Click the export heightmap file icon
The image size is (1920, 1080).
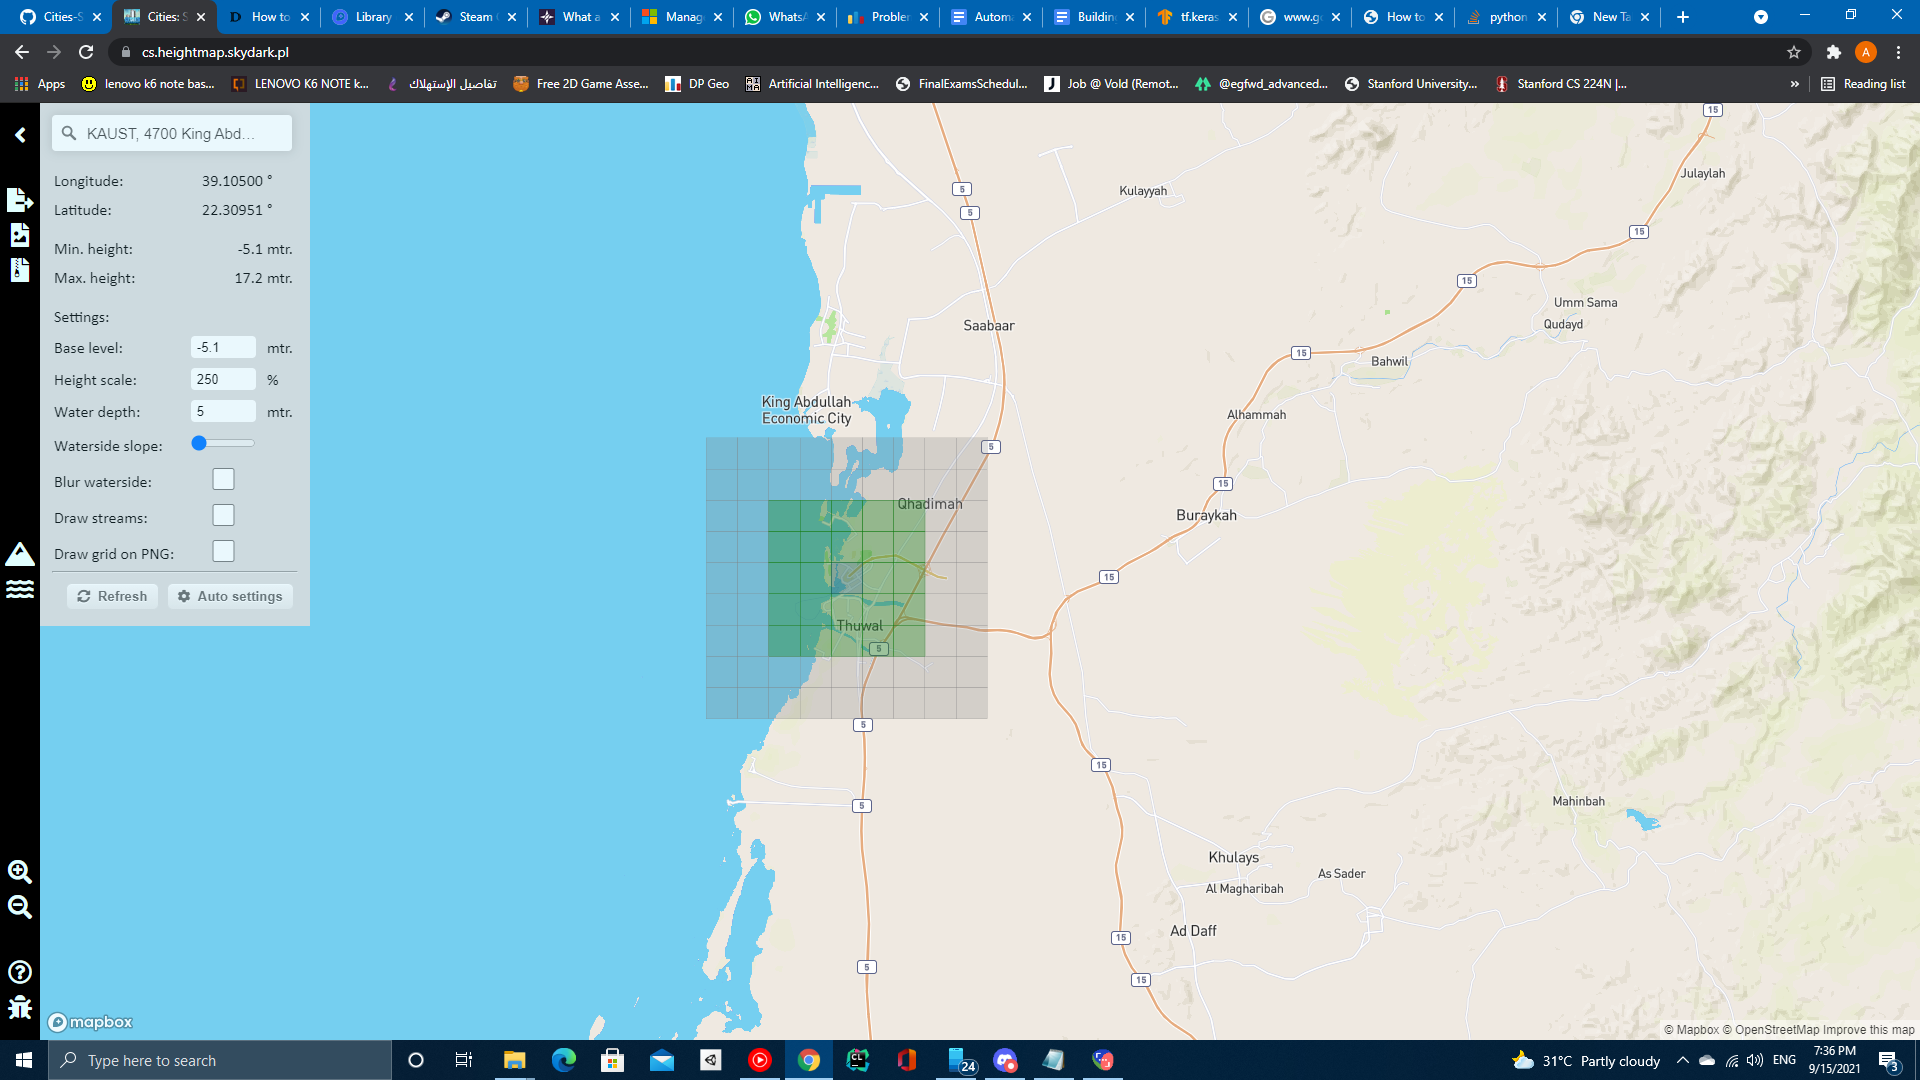point(20,199)
